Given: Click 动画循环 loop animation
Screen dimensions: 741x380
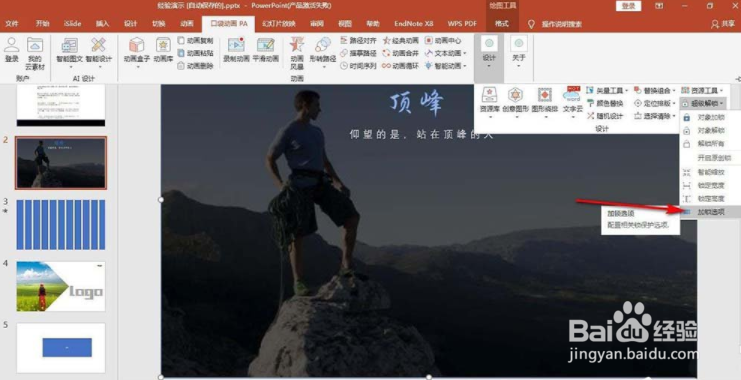Looking at the screenshot, I should [x=401, y=66].
